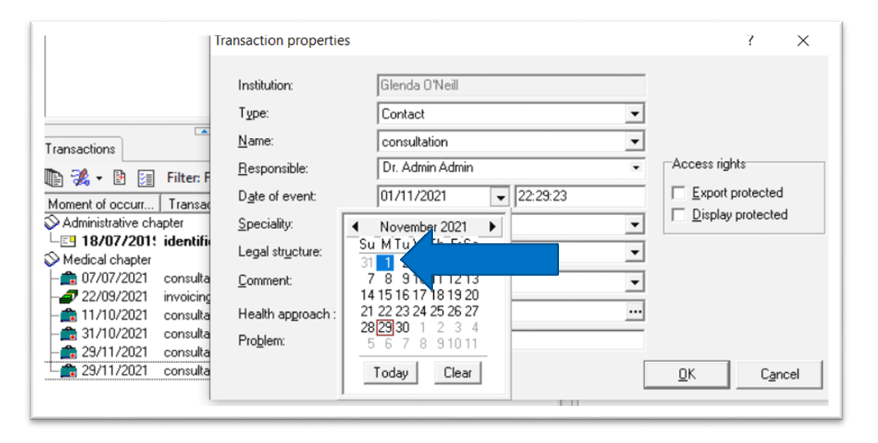Viewport: 878px width, 443px height.
Task: Click the red document icon in Transactions toolbar
Action: pyautogui.click(x=119, y=178)
